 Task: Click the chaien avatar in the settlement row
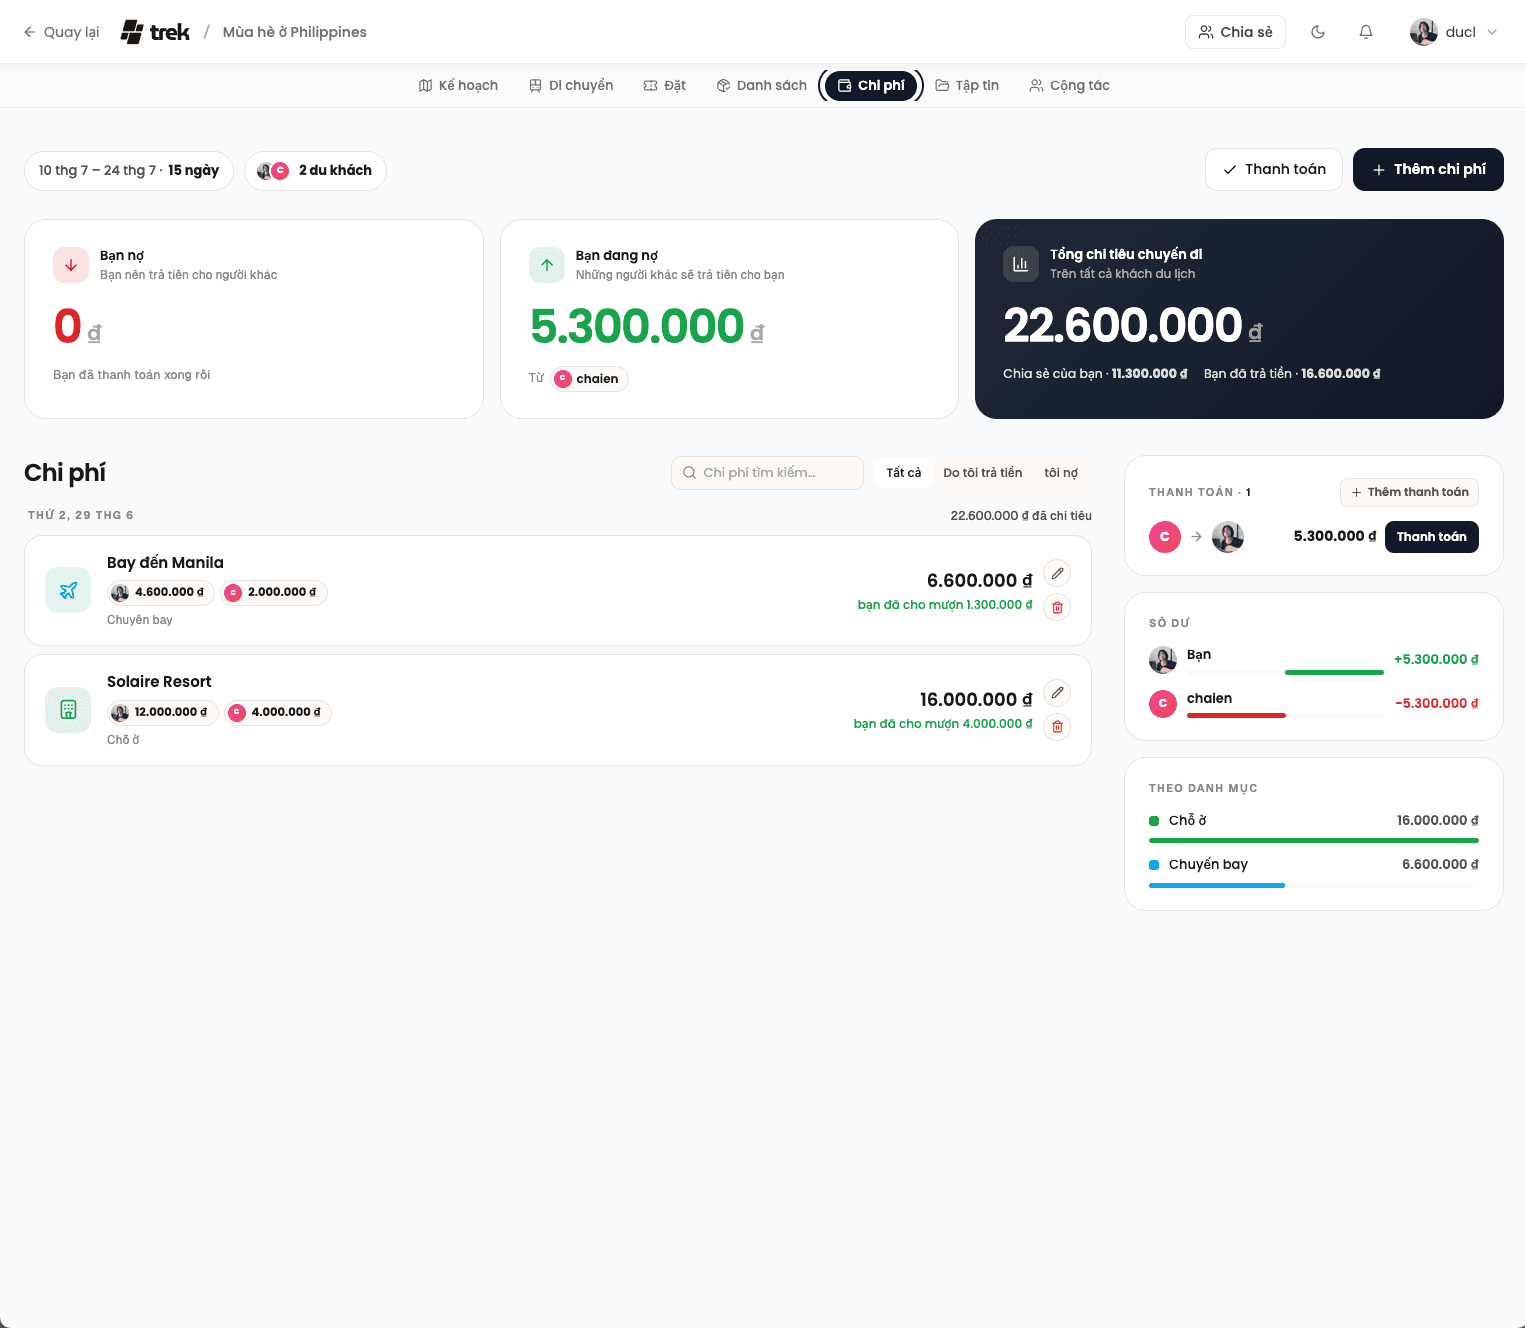1165,537
